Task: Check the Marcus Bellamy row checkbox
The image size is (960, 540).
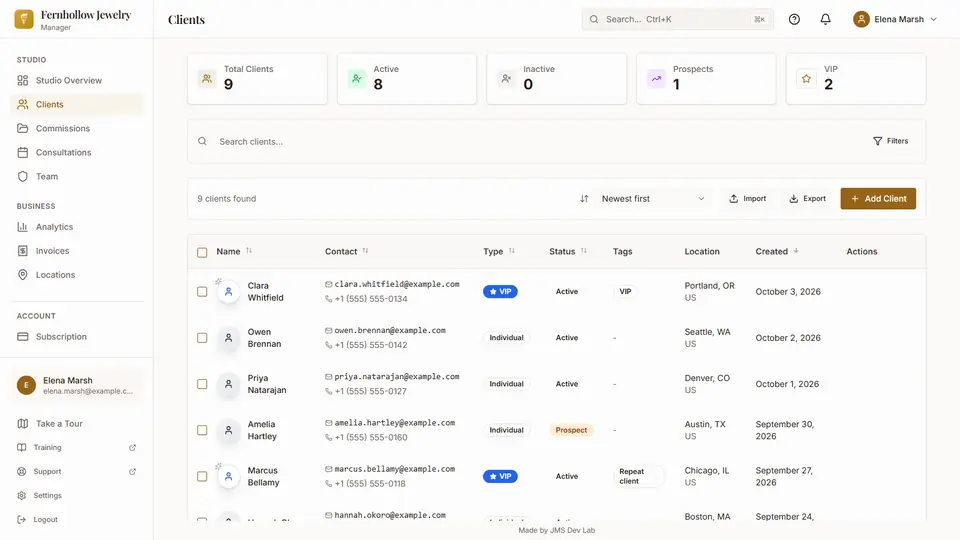Action: [202, 476]
